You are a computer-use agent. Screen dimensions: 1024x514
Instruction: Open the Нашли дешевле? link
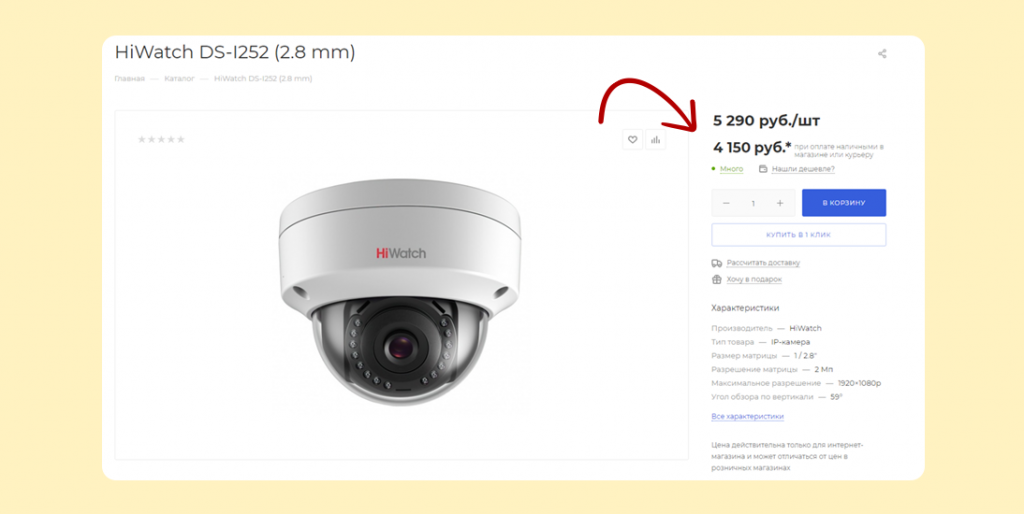(x=803, y=169)
